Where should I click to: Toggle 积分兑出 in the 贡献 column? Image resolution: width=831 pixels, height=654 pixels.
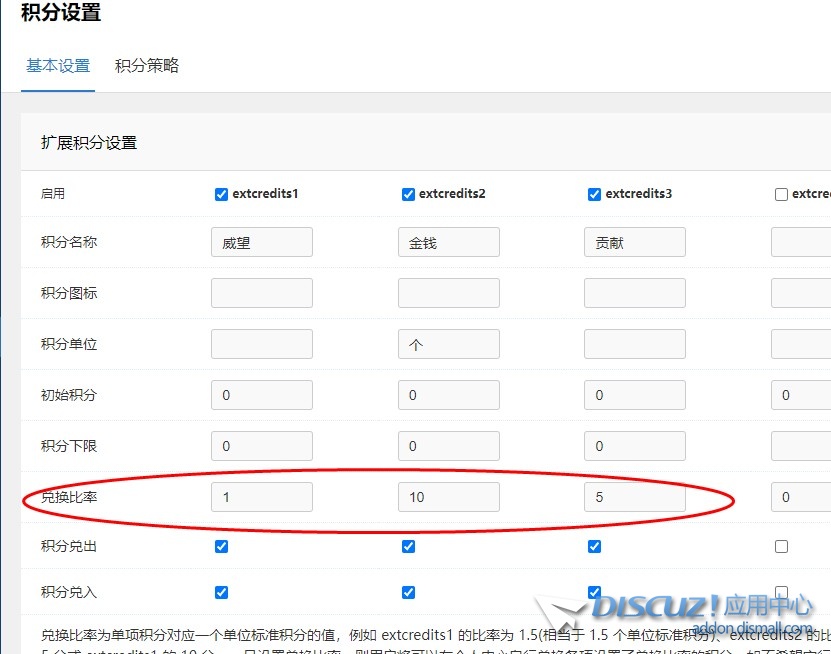[595, 546]
